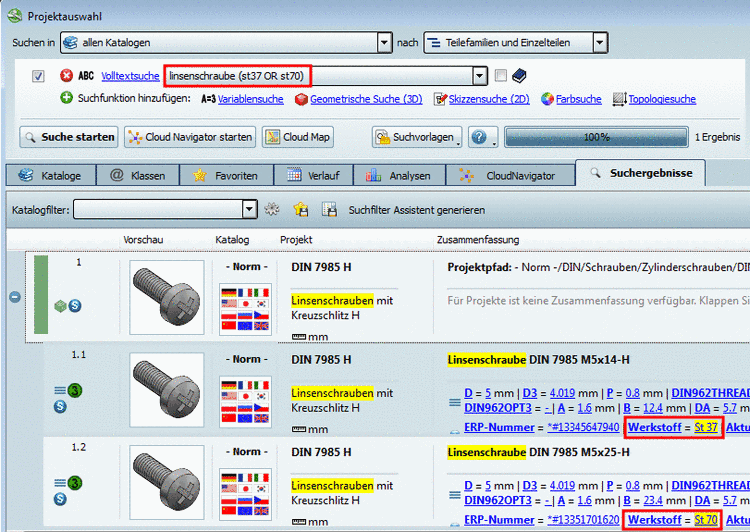
Task: Click the A=3 Variablensuche icon
Action: click(x=209, y=99)
